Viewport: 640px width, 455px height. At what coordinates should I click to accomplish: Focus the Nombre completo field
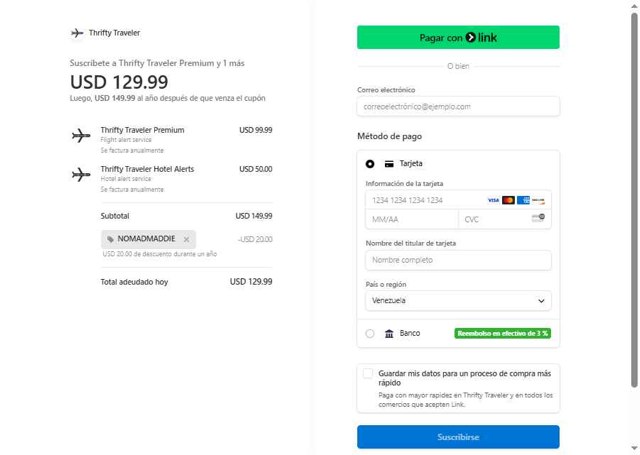point(458,260)
